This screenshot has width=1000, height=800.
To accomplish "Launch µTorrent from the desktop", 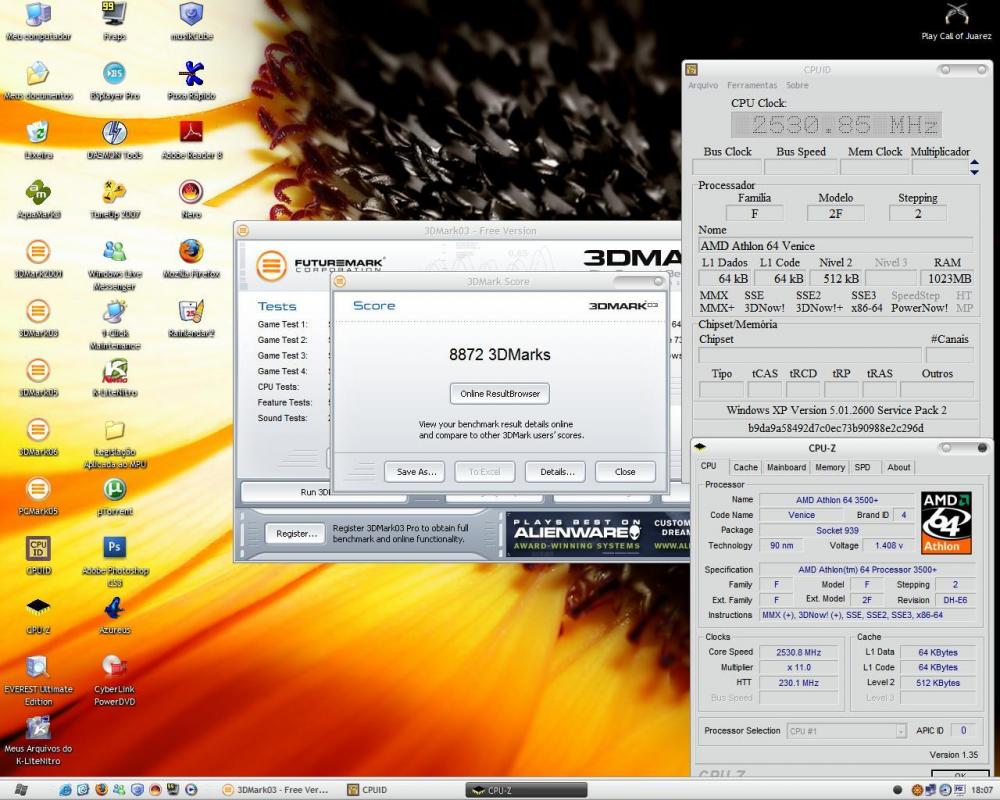I will [x=114, y=489].
